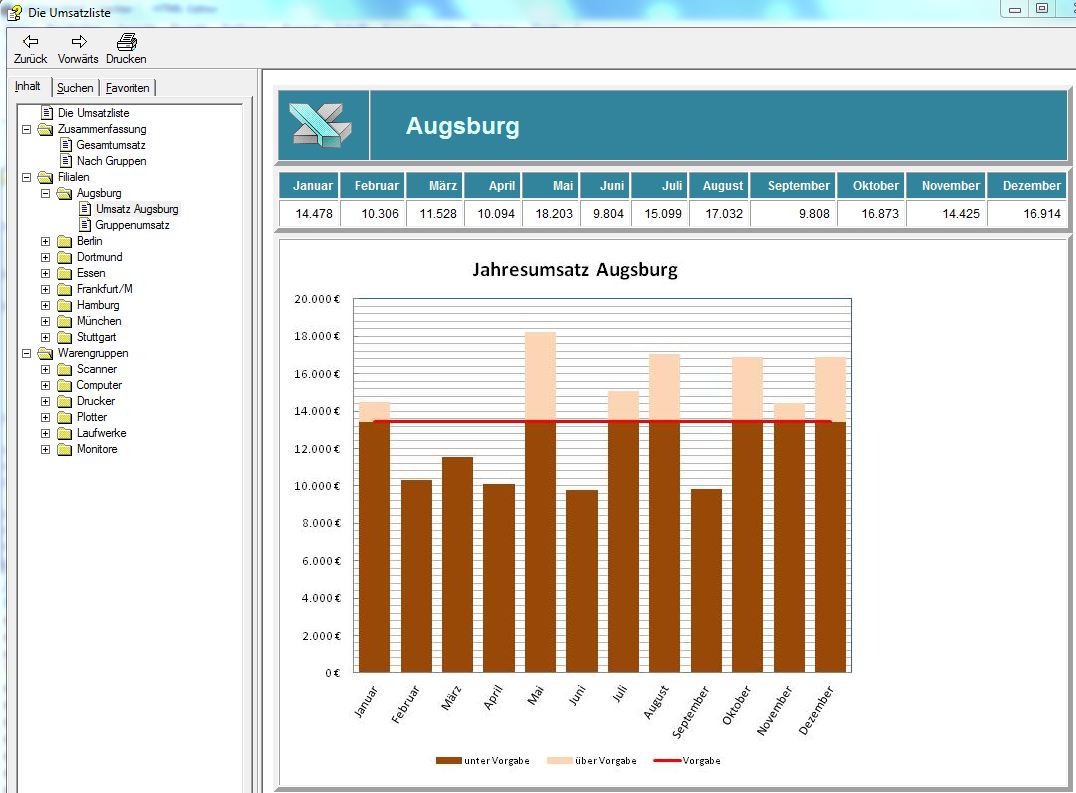
Task: Expand the München branch
Action: click(x=45, y=321)
